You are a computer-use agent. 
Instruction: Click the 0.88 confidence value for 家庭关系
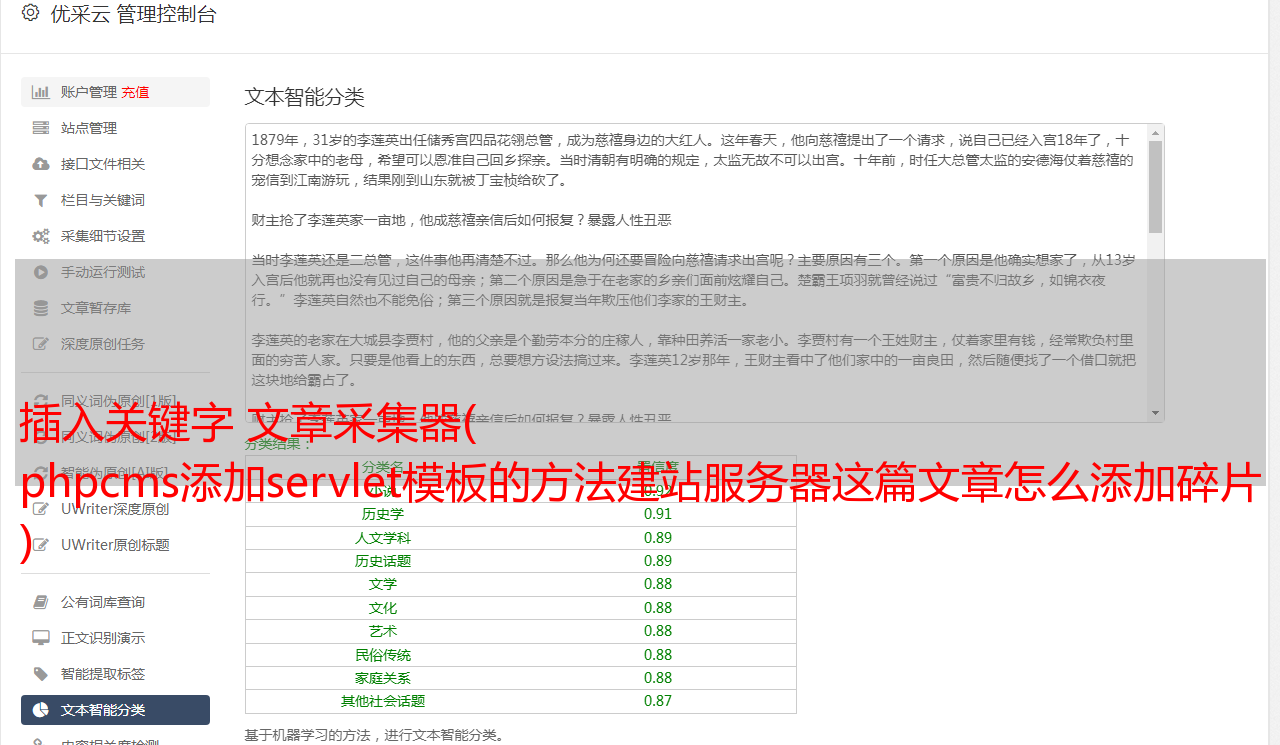point(658,678)
